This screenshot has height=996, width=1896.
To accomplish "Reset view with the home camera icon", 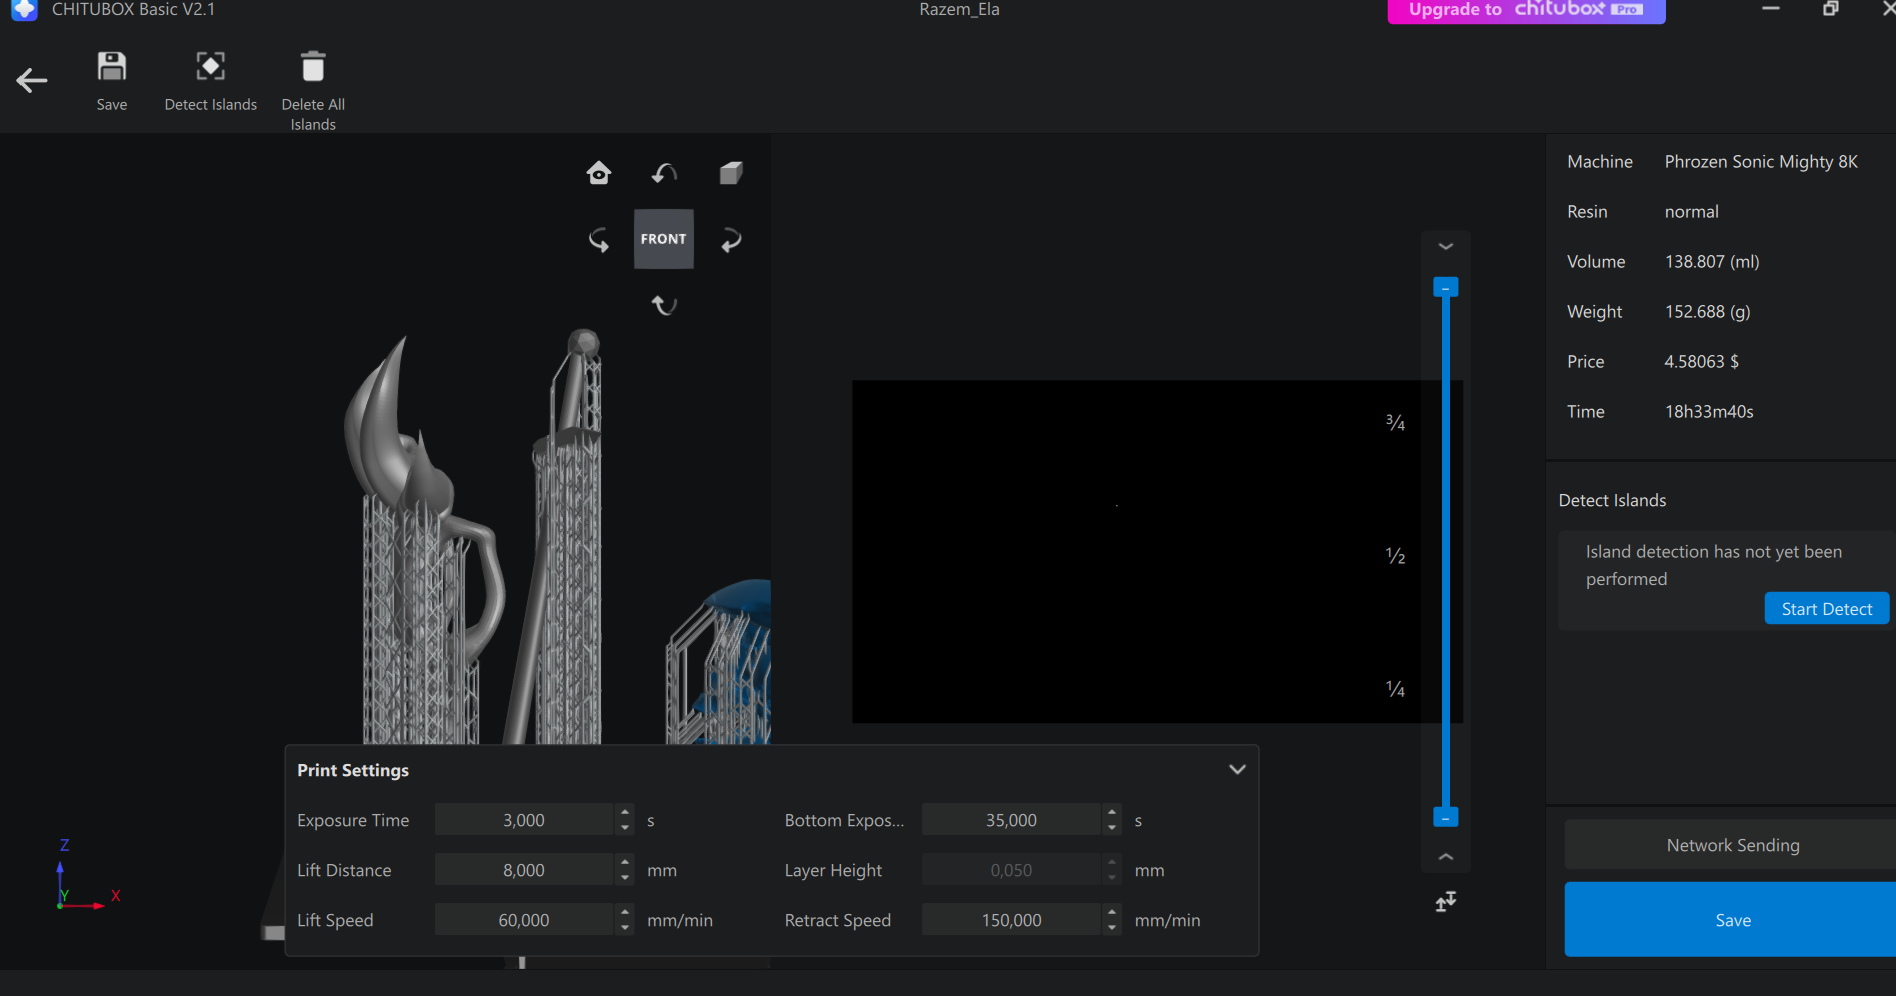I will [x=599, y=173].
